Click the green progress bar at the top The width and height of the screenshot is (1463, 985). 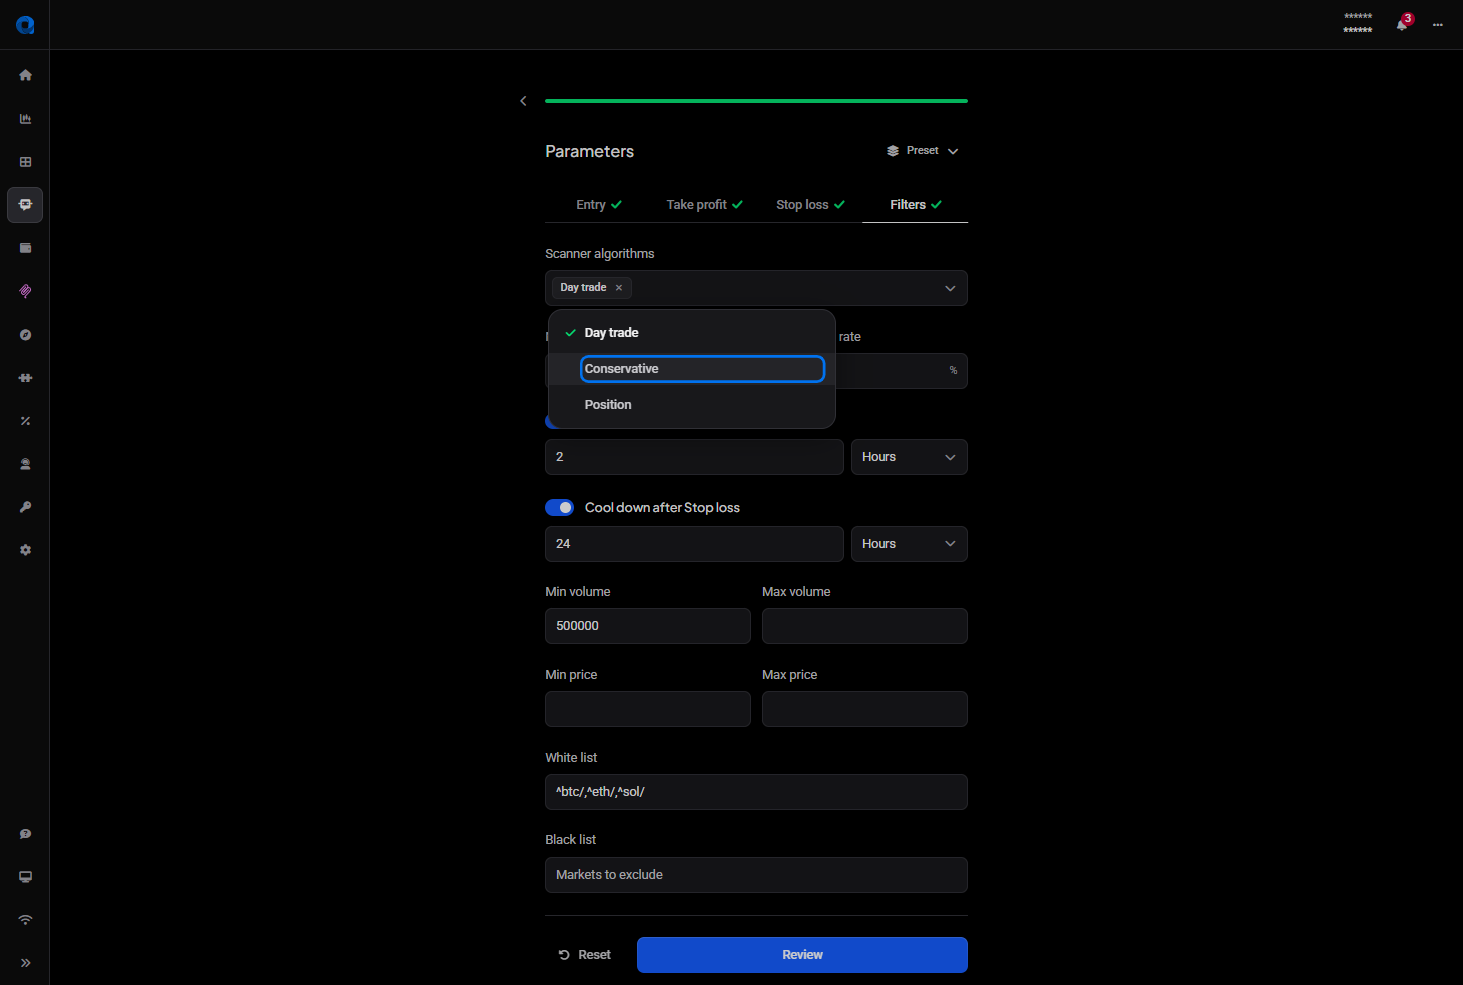[x=756, y=101]
